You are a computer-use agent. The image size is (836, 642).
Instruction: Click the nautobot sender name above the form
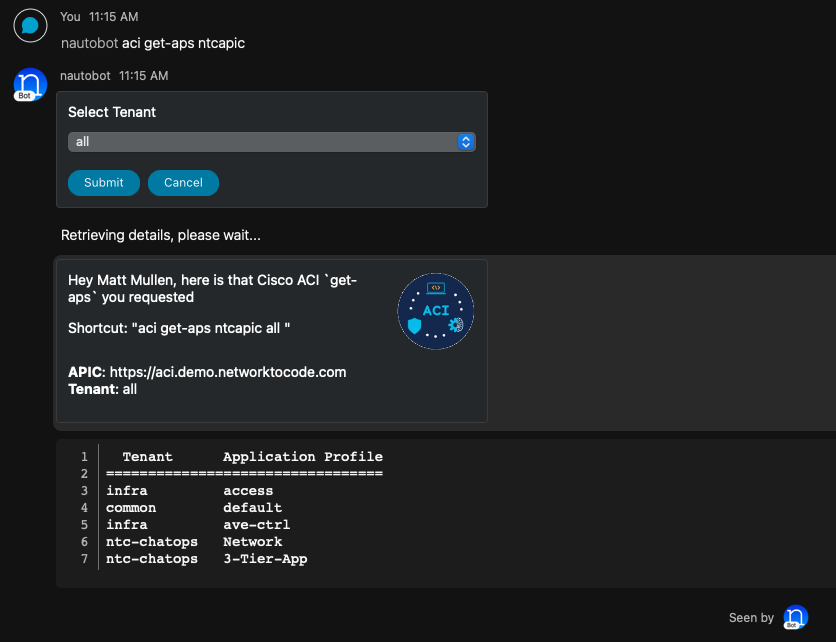point(85,76)
